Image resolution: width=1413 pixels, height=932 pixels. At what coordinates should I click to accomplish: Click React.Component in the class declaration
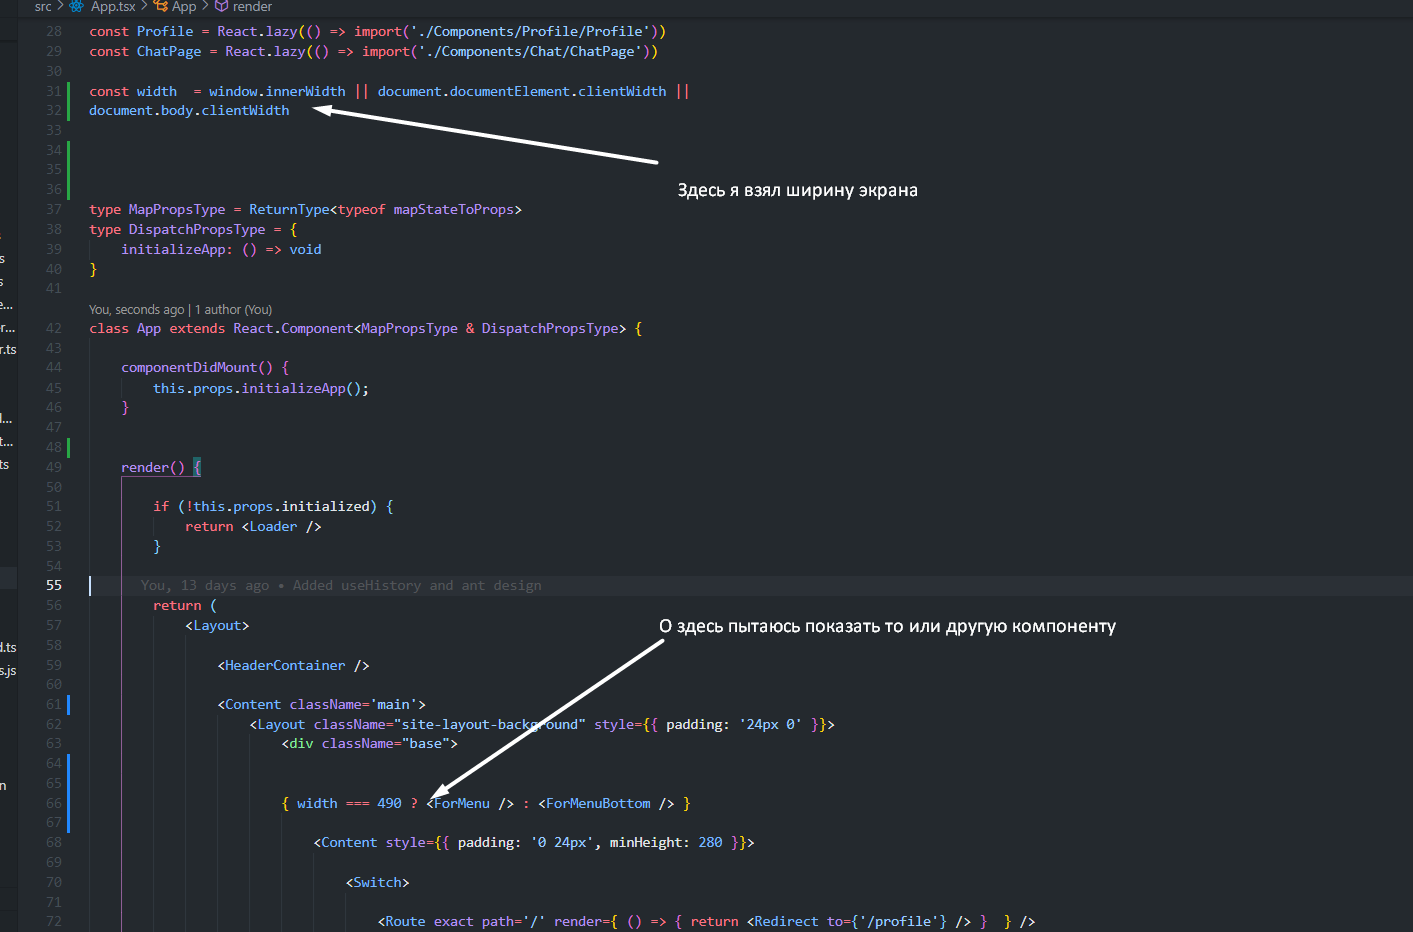[293, 329]
